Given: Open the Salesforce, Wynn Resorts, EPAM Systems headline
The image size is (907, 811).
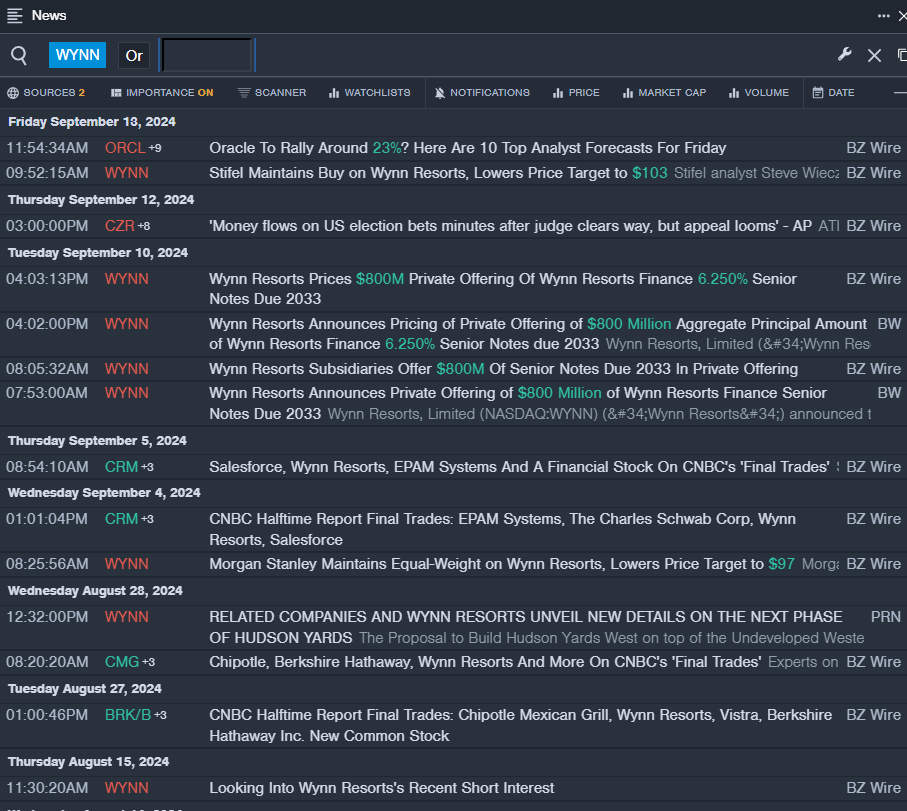Looking at the screenshot, I should pyautogui.click(x=519, y=467).
